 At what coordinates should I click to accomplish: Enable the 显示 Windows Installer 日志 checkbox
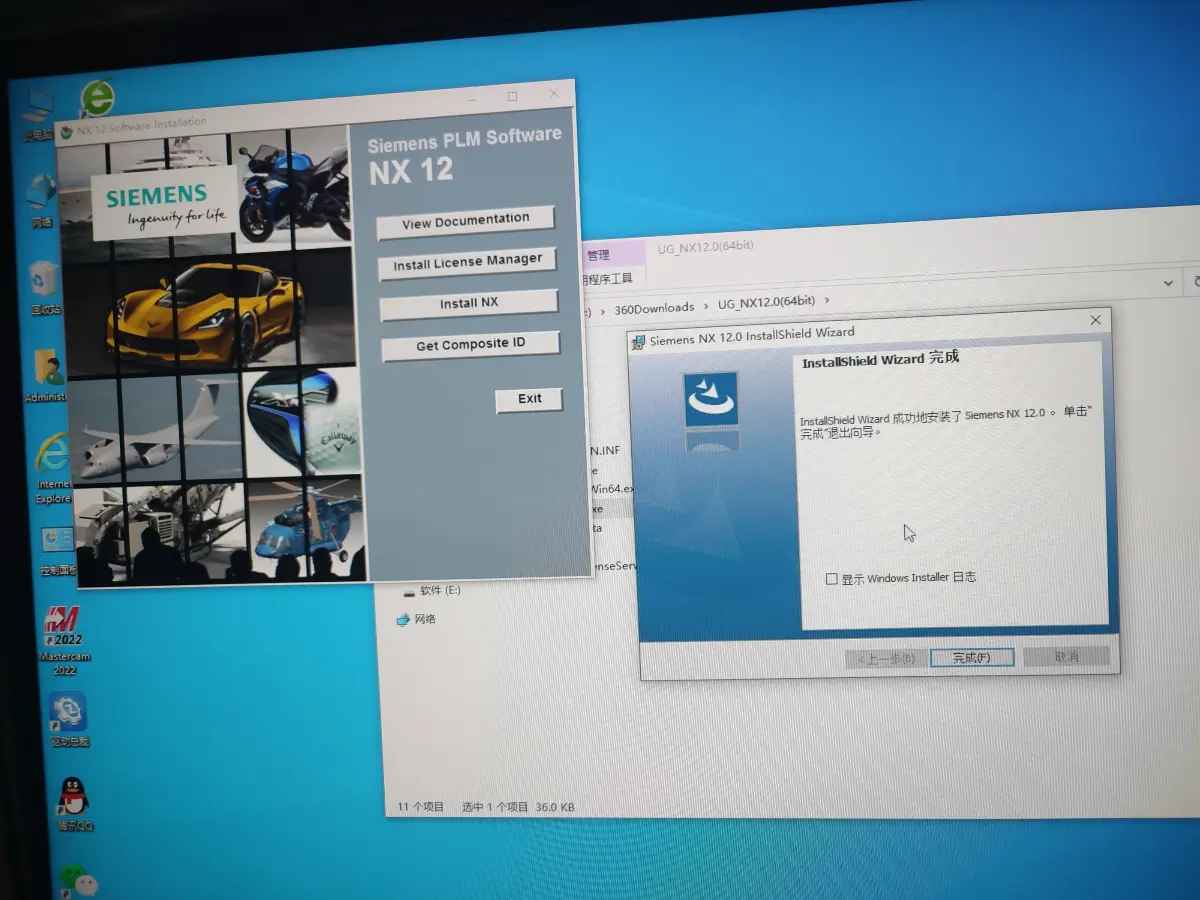tap(832, 579)
